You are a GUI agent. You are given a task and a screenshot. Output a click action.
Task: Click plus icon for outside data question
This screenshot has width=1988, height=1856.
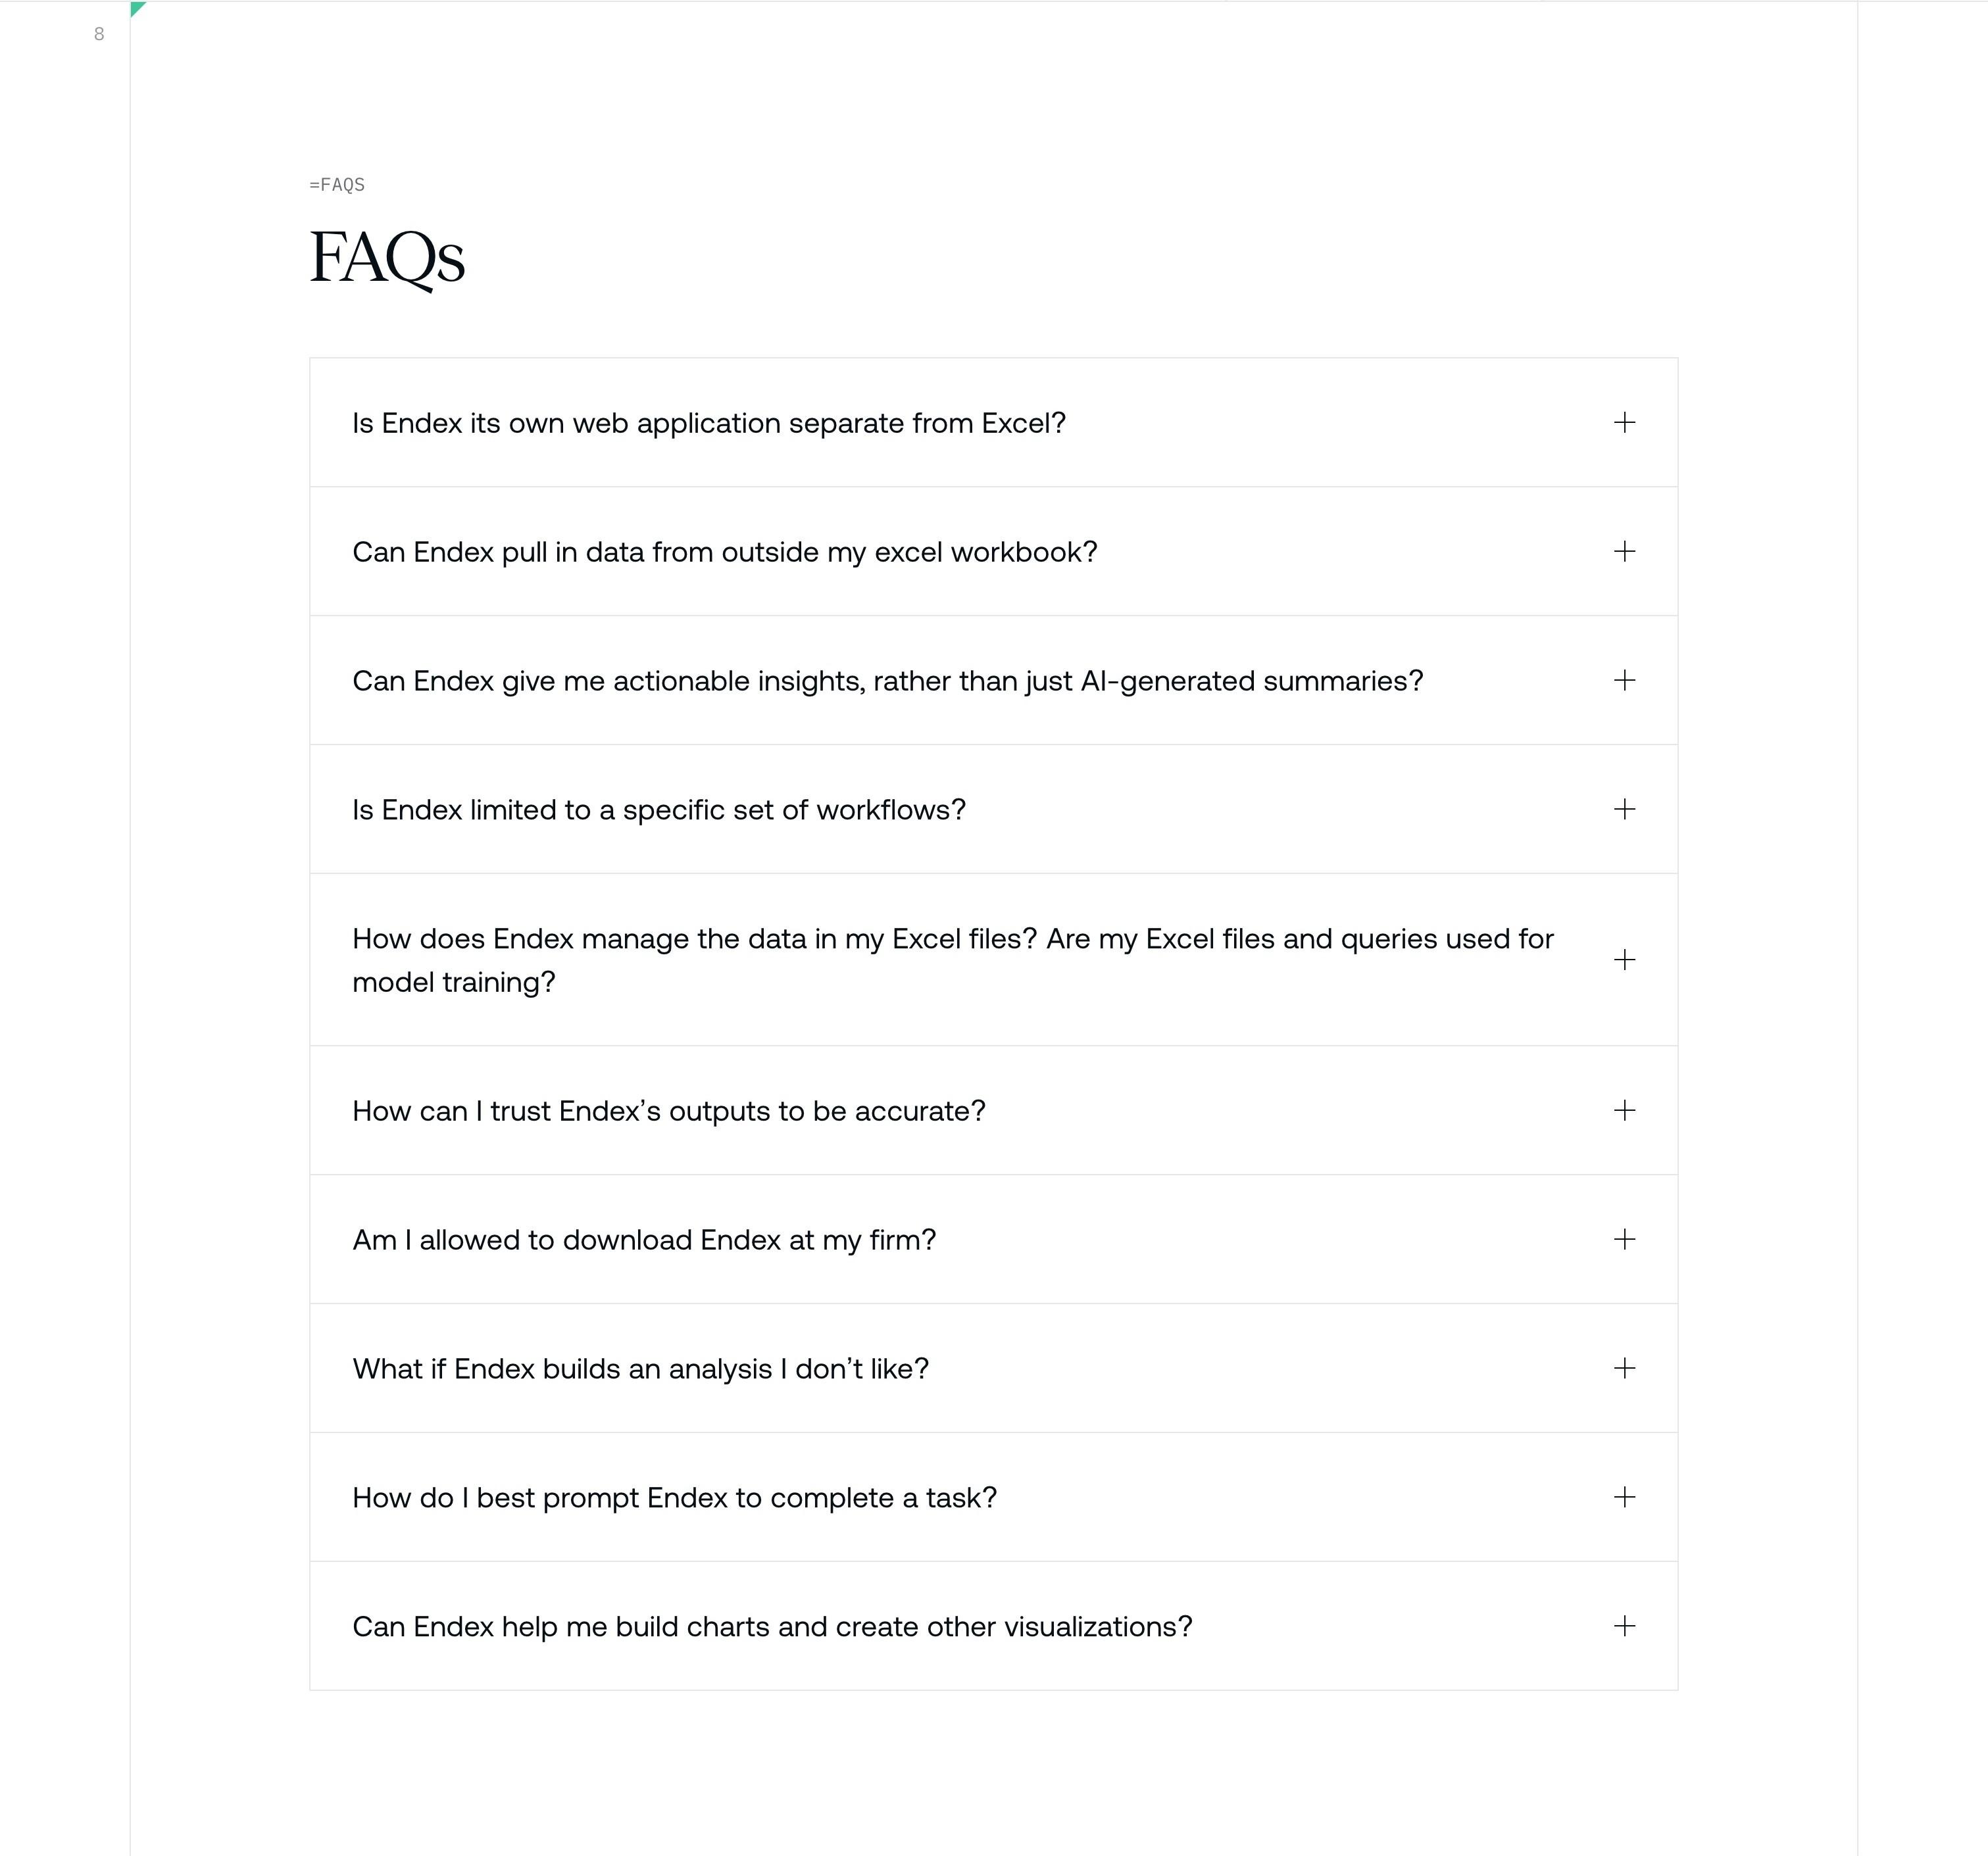pyautogui.click(x=1624, y=551)
